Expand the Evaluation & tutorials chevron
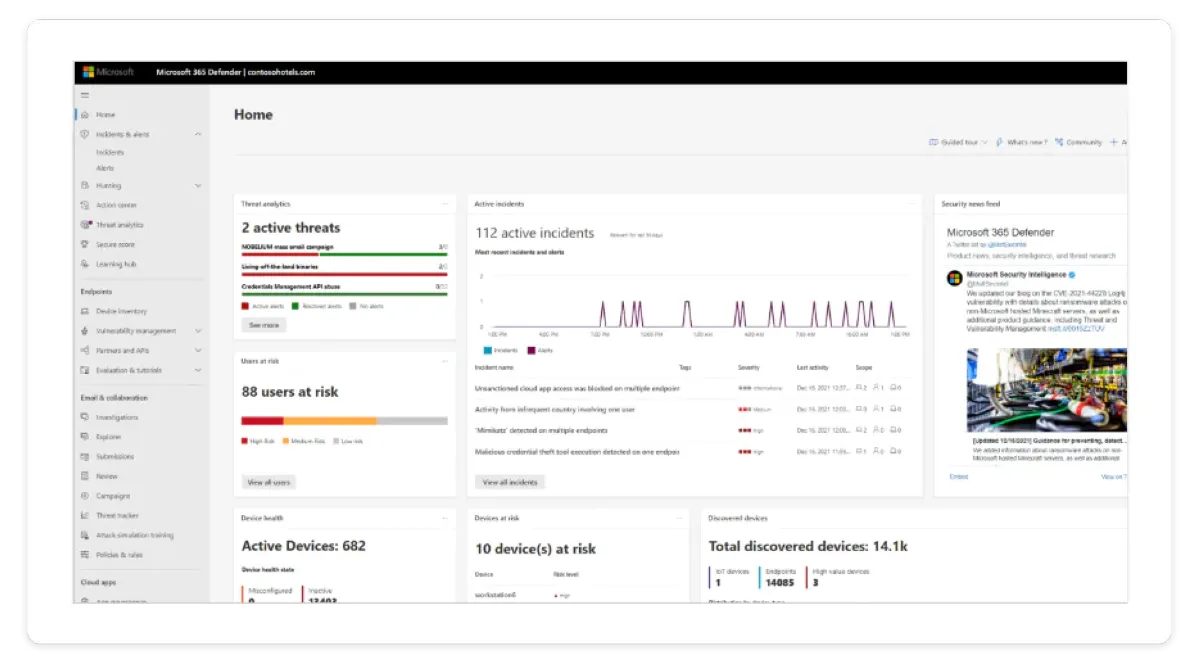1200x665 pixels. [197, 370]
